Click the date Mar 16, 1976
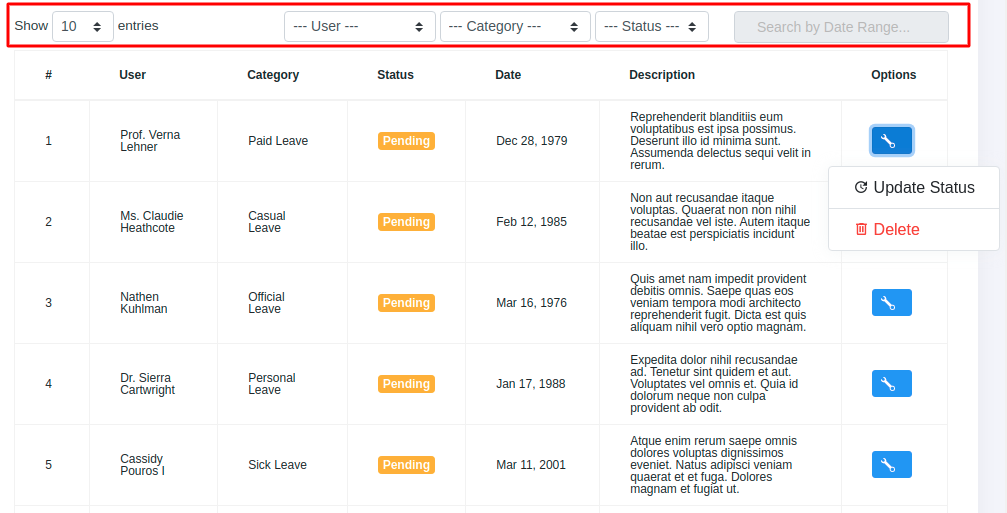 click(531, 302)
